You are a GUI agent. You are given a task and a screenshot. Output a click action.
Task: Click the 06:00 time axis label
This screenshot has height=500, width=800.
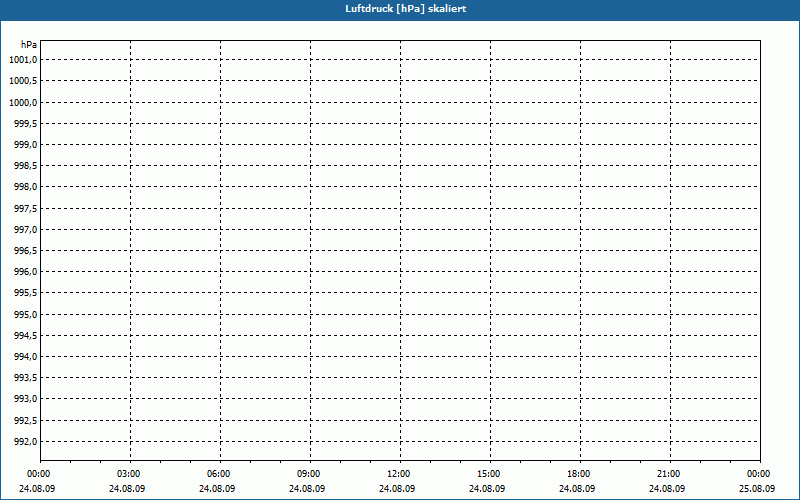pyautogui.click(x=218, y=474)
